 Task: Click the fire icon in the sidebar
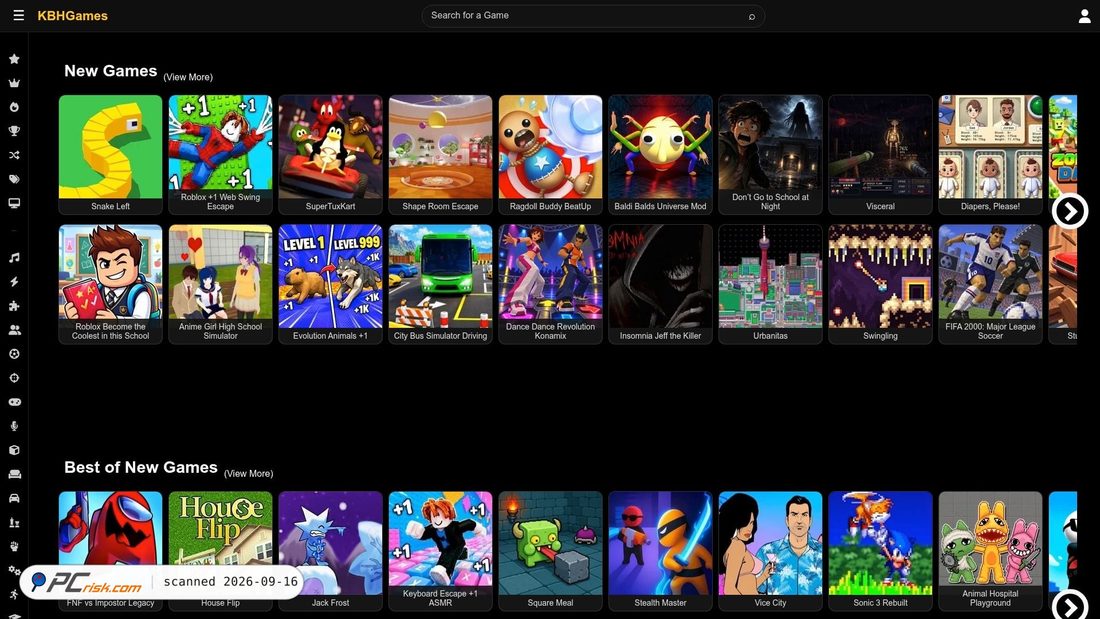click(x=14, y=107)
